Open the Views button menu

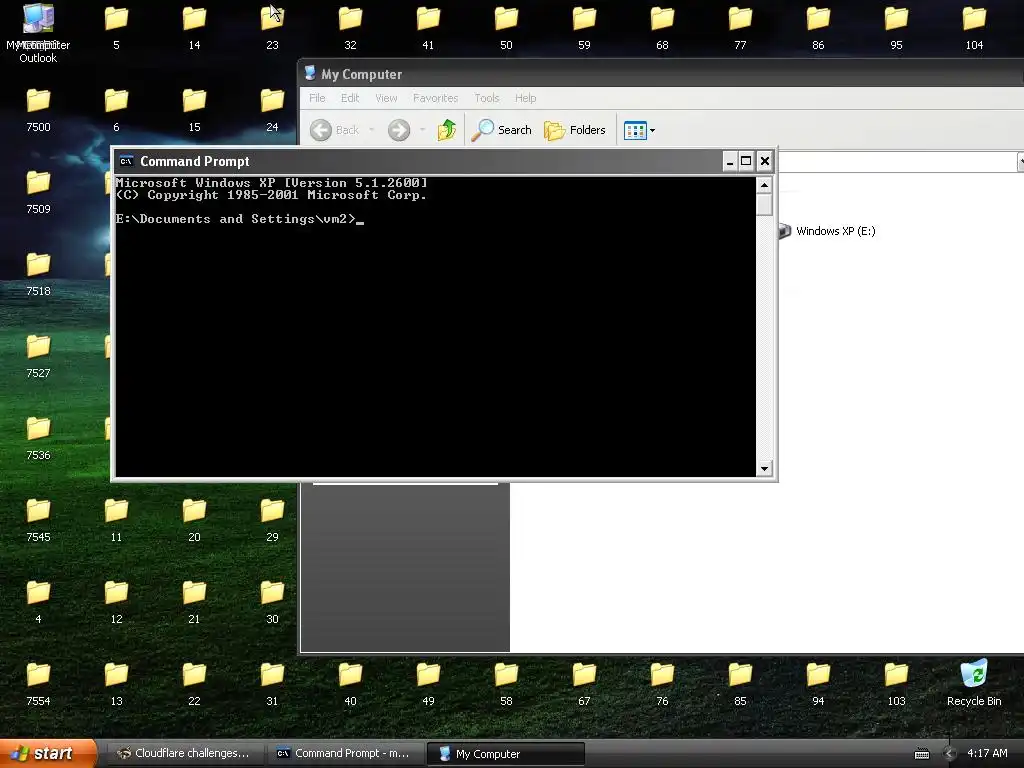point(639,130)
